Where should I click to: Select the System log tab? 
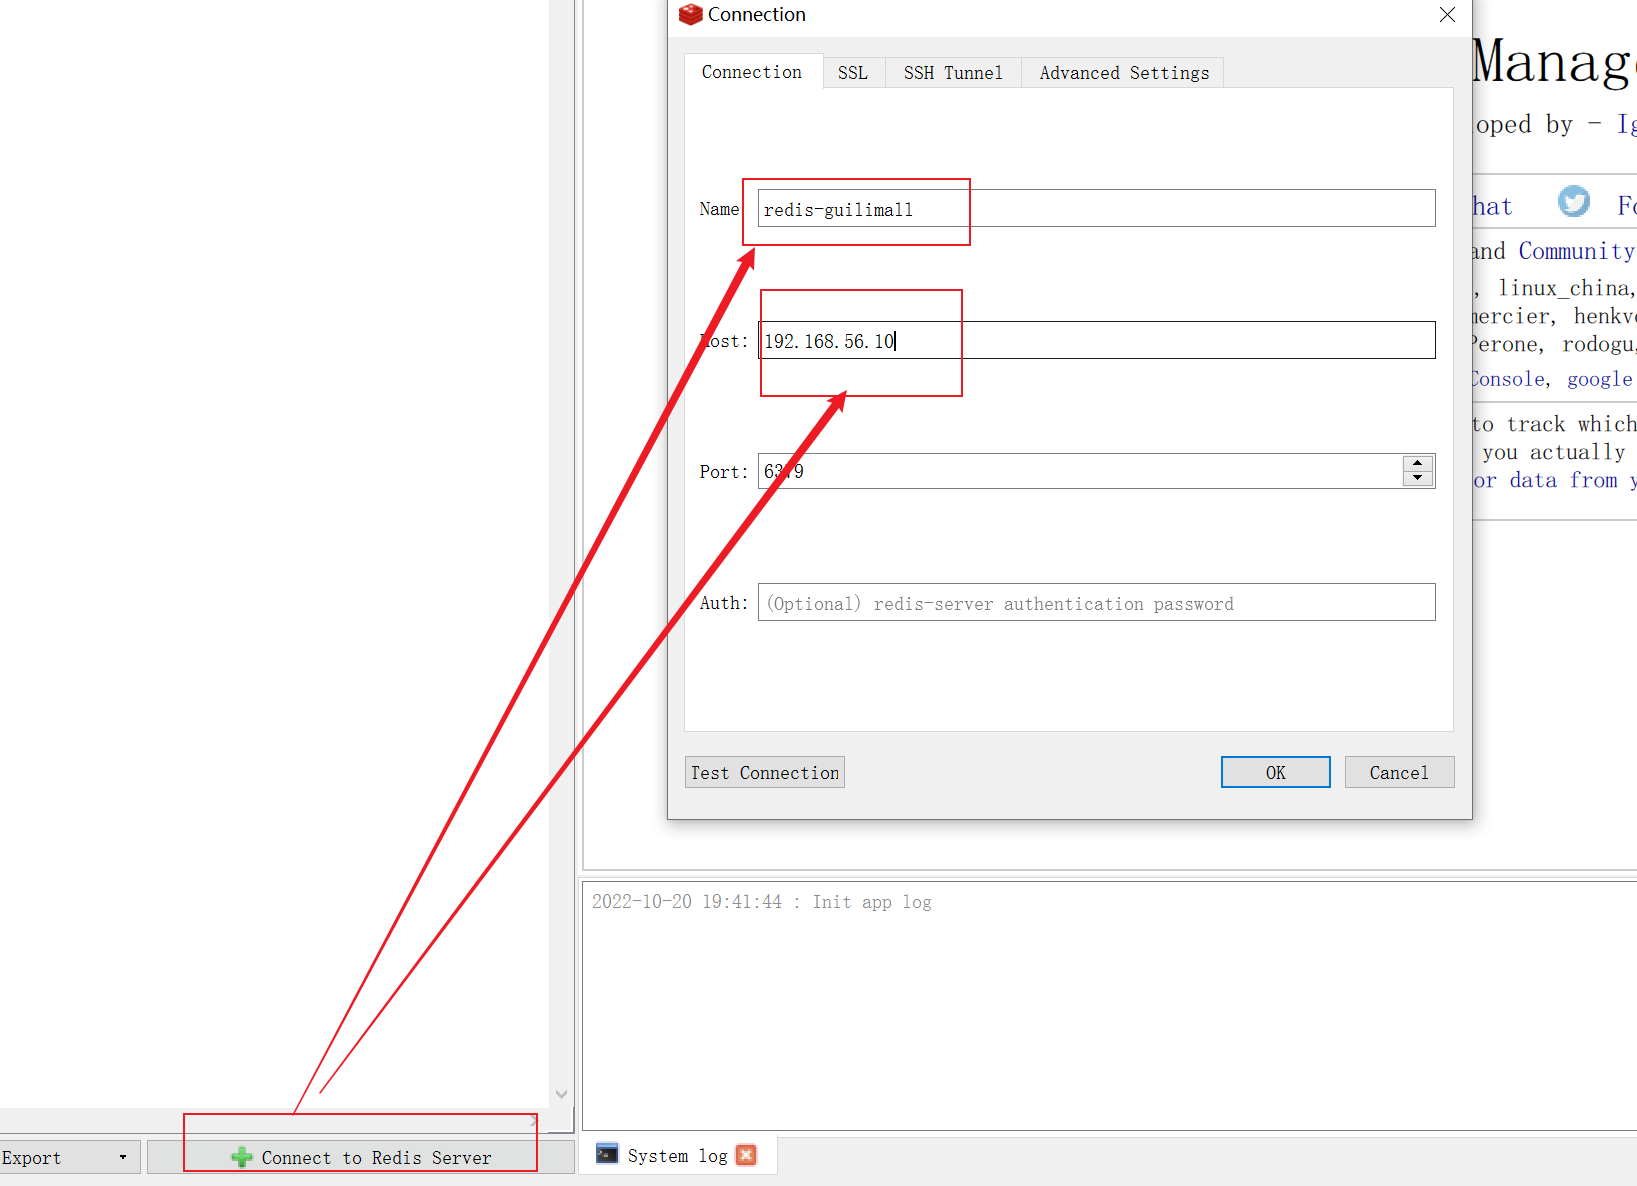(677, 1155)
